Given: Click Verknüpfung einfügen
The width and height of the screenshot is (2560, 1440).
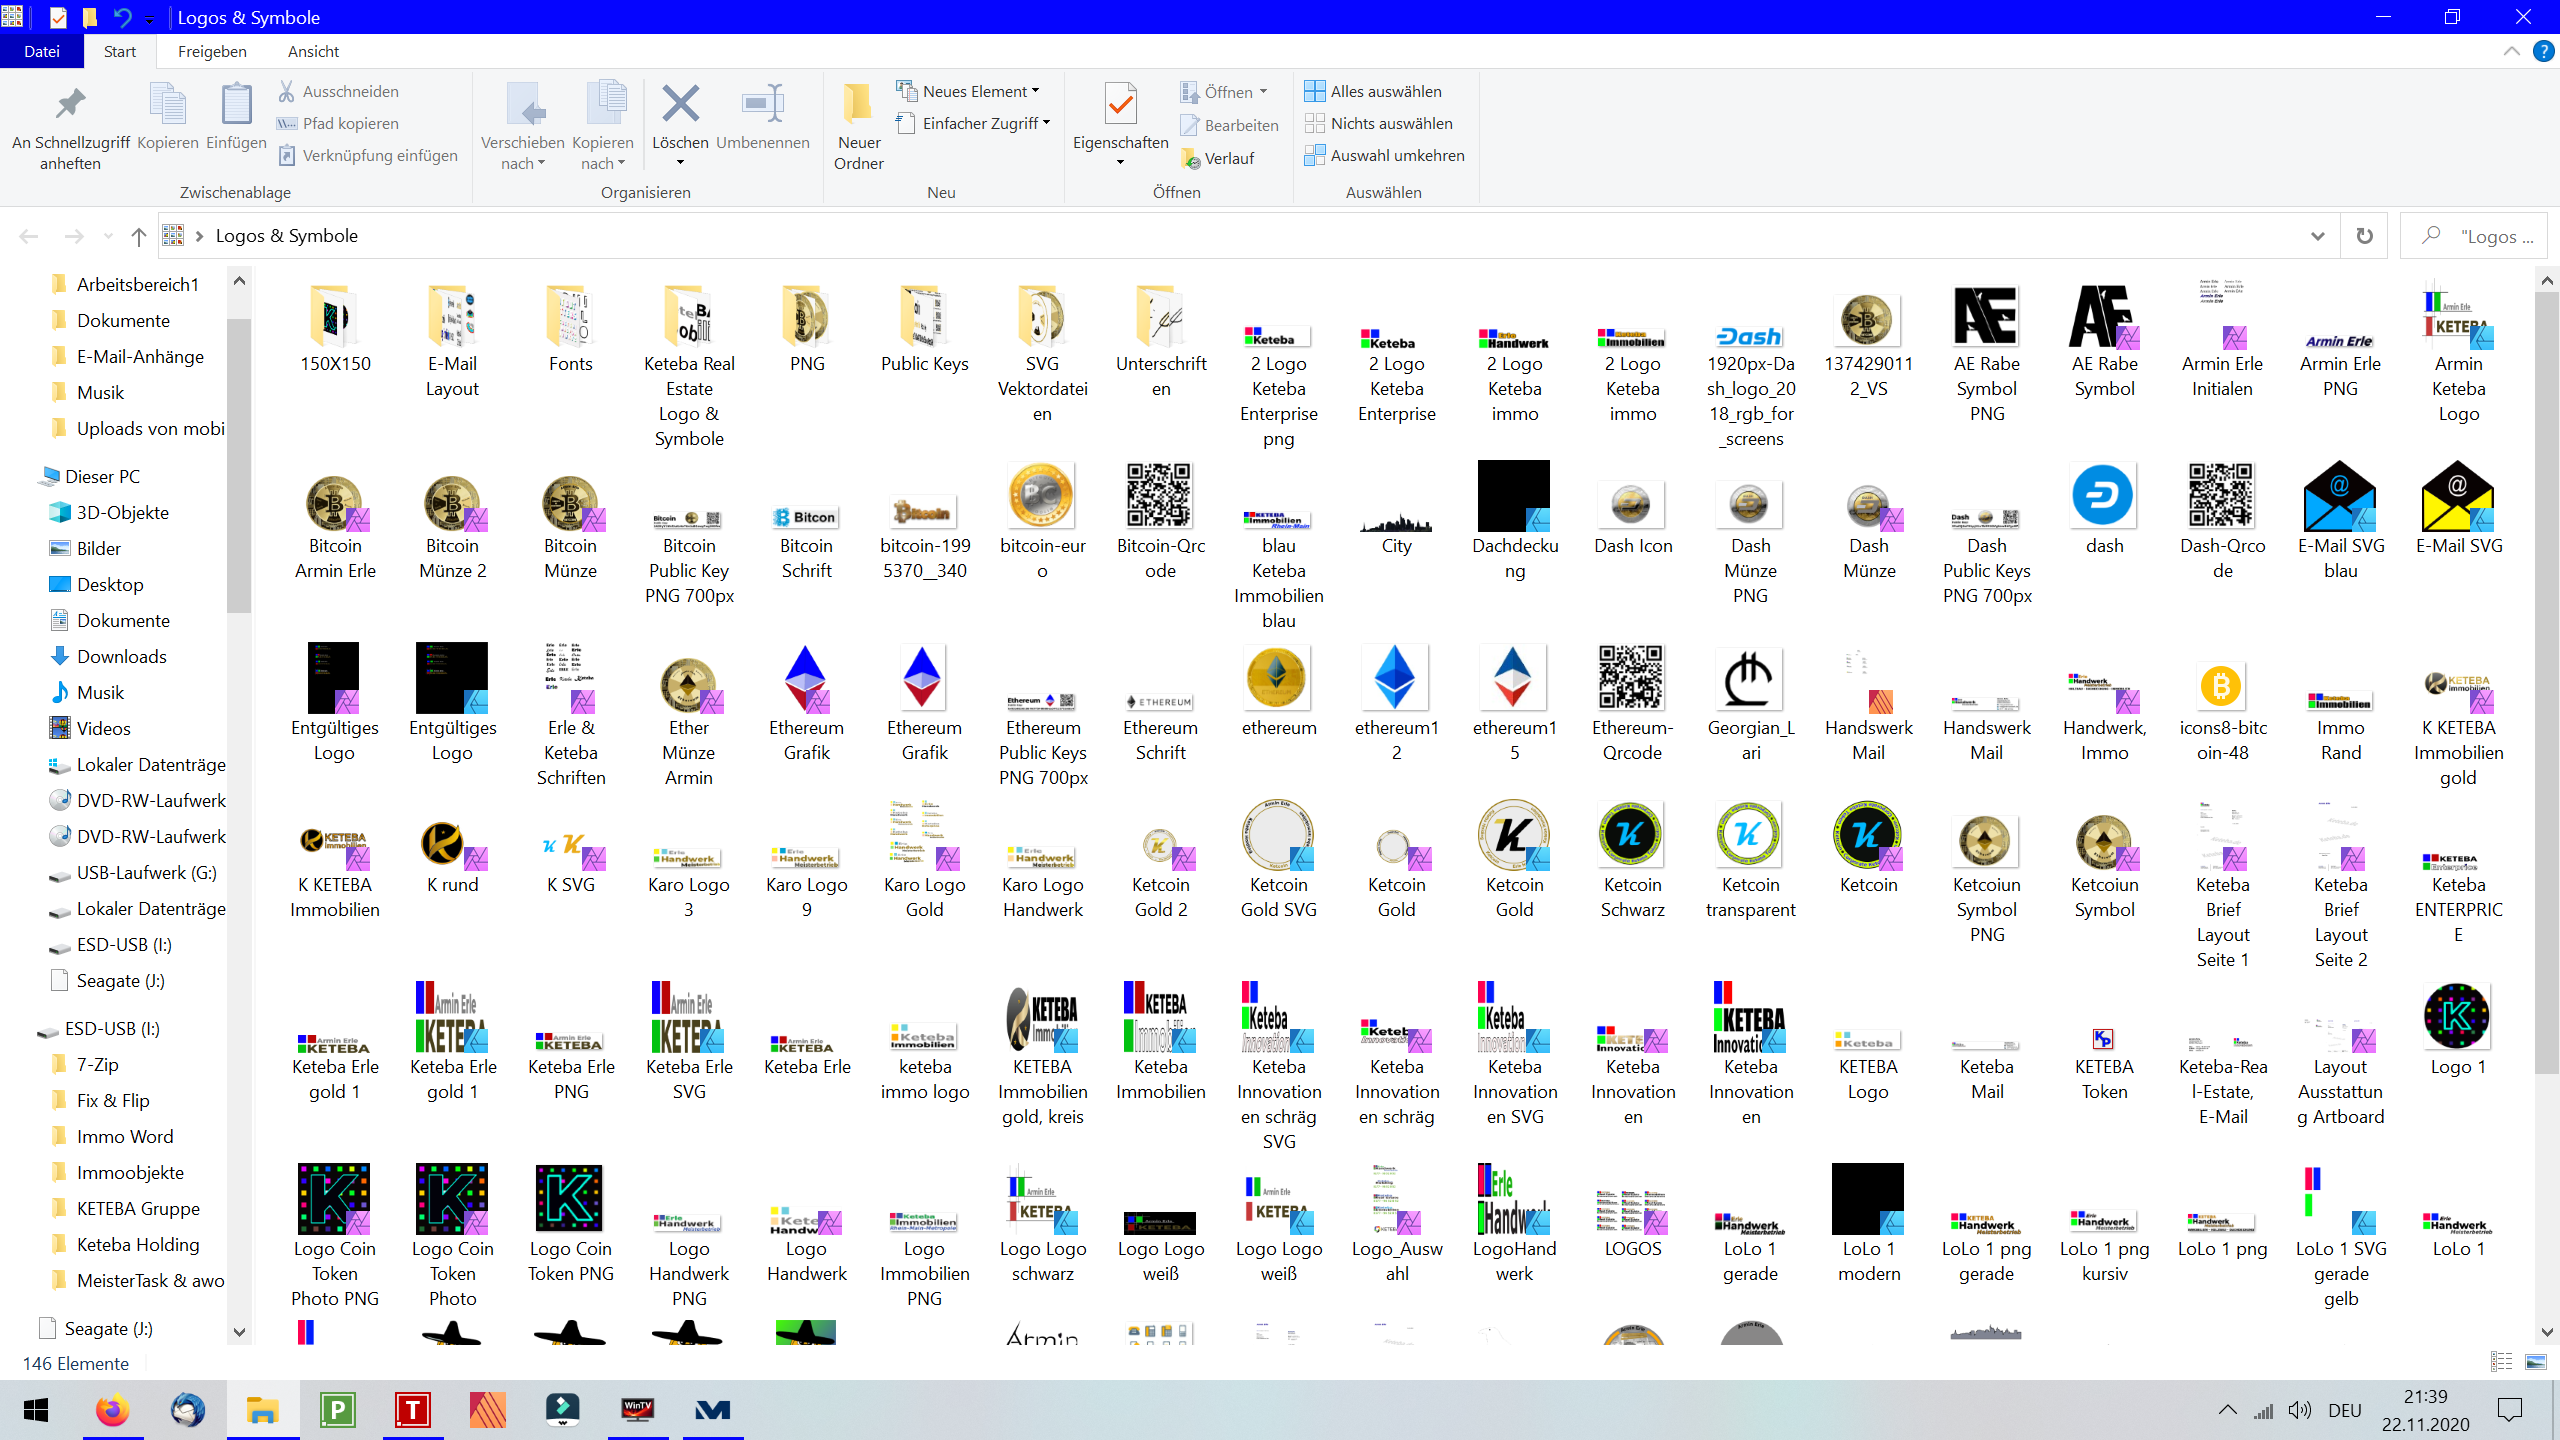Looking at the screenshot, I should click(368, 155).
